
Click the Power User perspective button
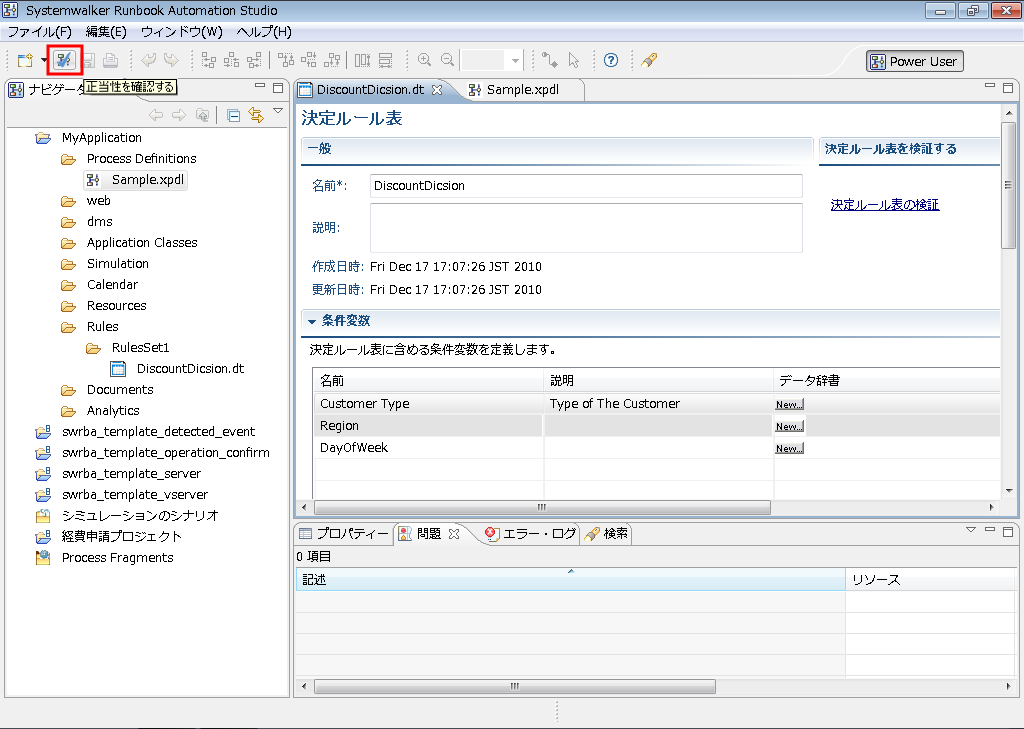(914, 61)
